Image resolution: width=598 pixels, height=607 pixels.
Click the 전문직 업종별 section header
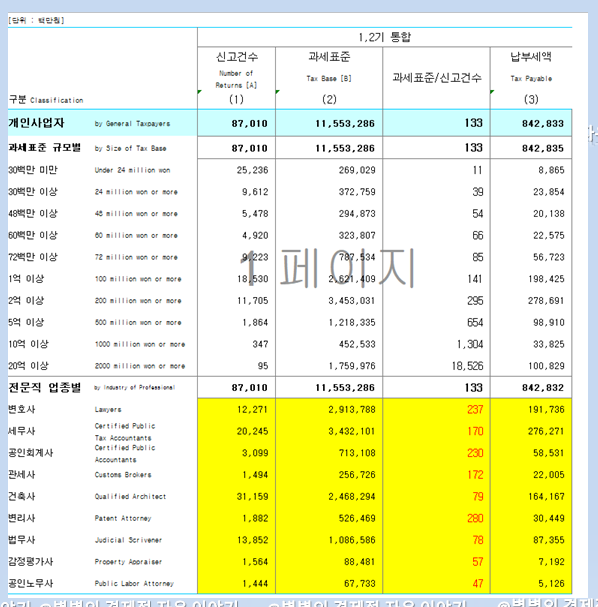click(x=45, y=388)
